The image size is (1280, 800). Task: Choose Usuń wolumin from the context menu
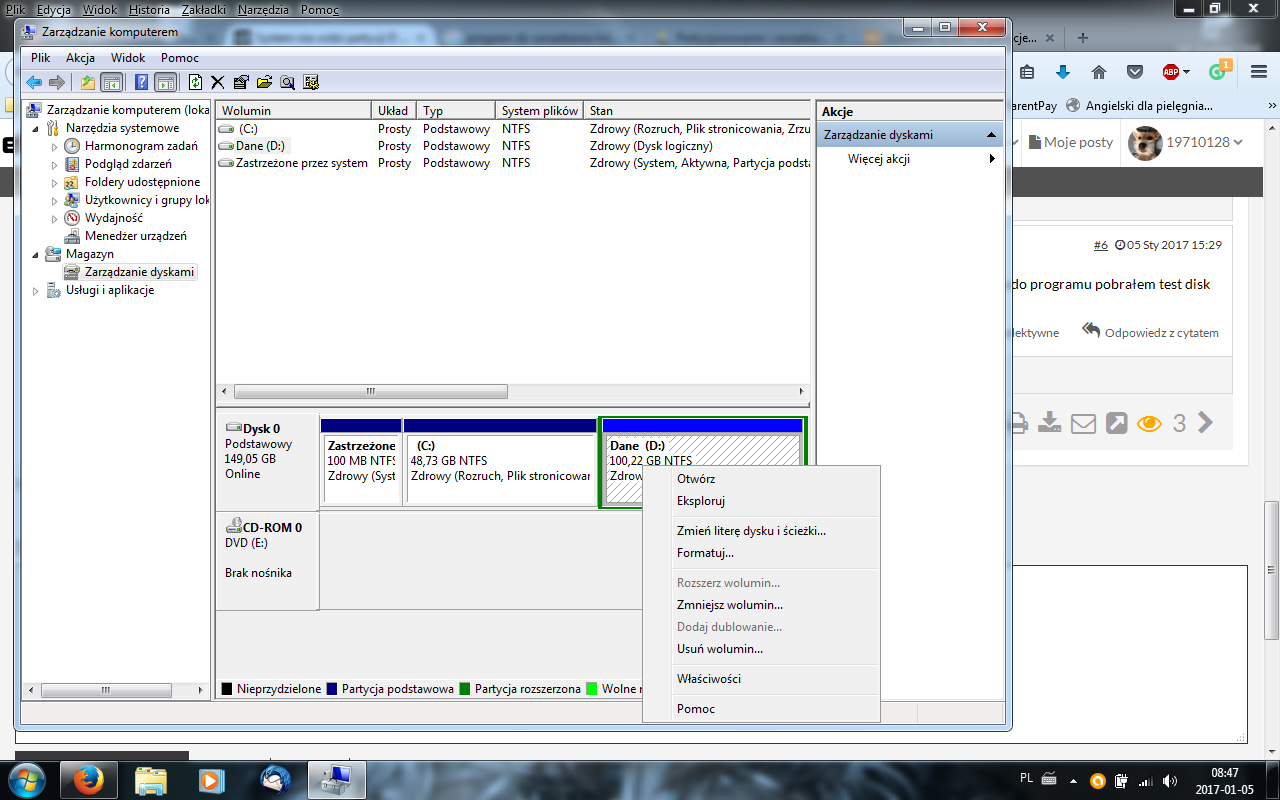(761, 649)
